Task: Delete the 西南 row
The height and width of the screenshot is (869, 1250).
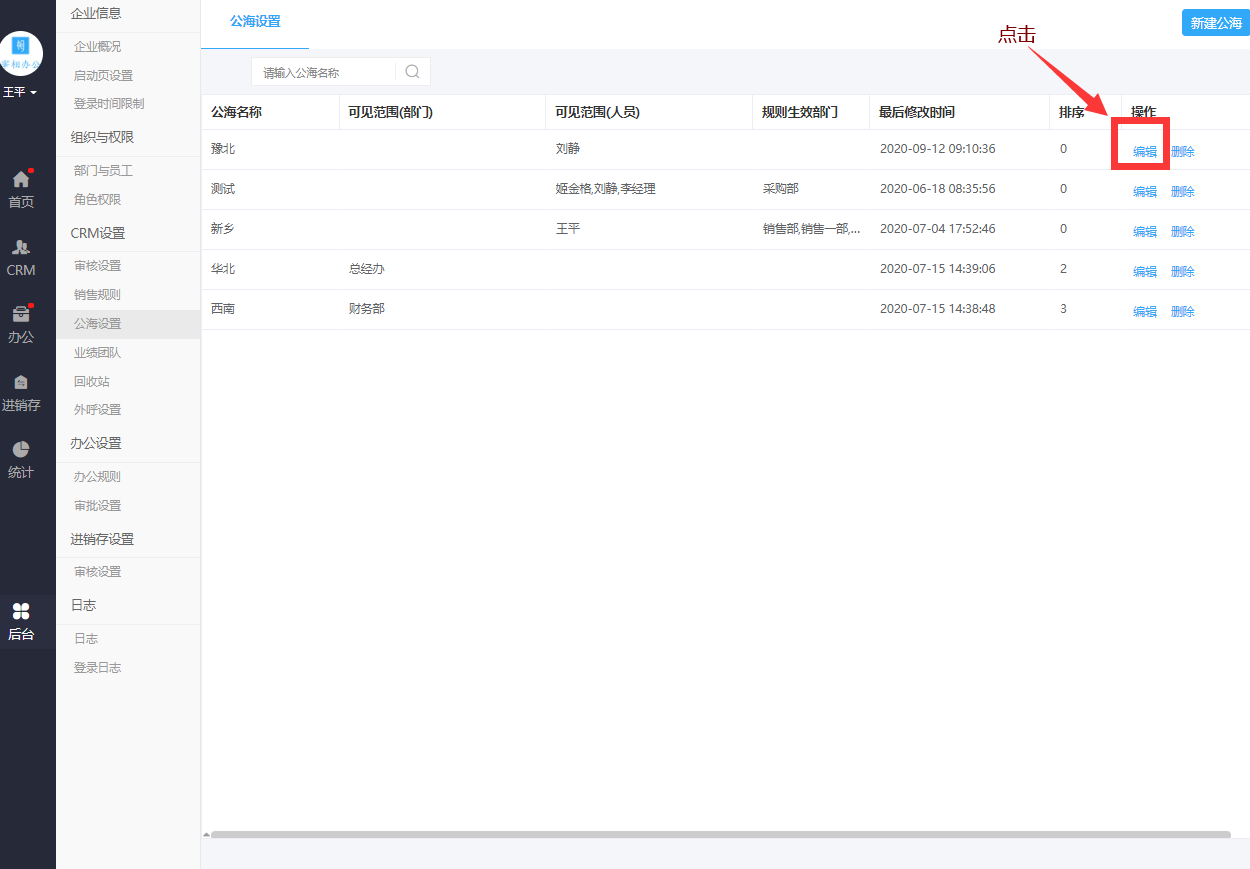Action: (1183, 312)
